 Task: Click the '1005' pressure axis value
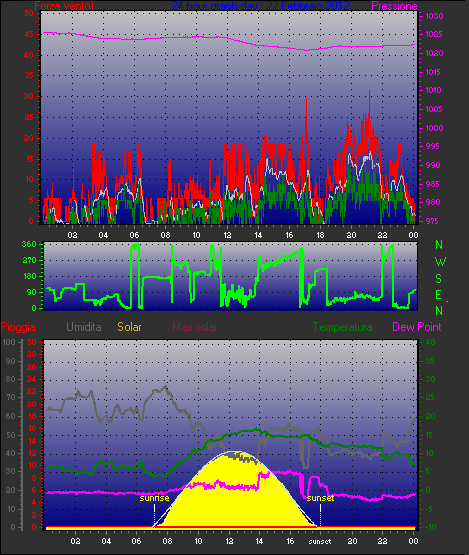point(434,109)
